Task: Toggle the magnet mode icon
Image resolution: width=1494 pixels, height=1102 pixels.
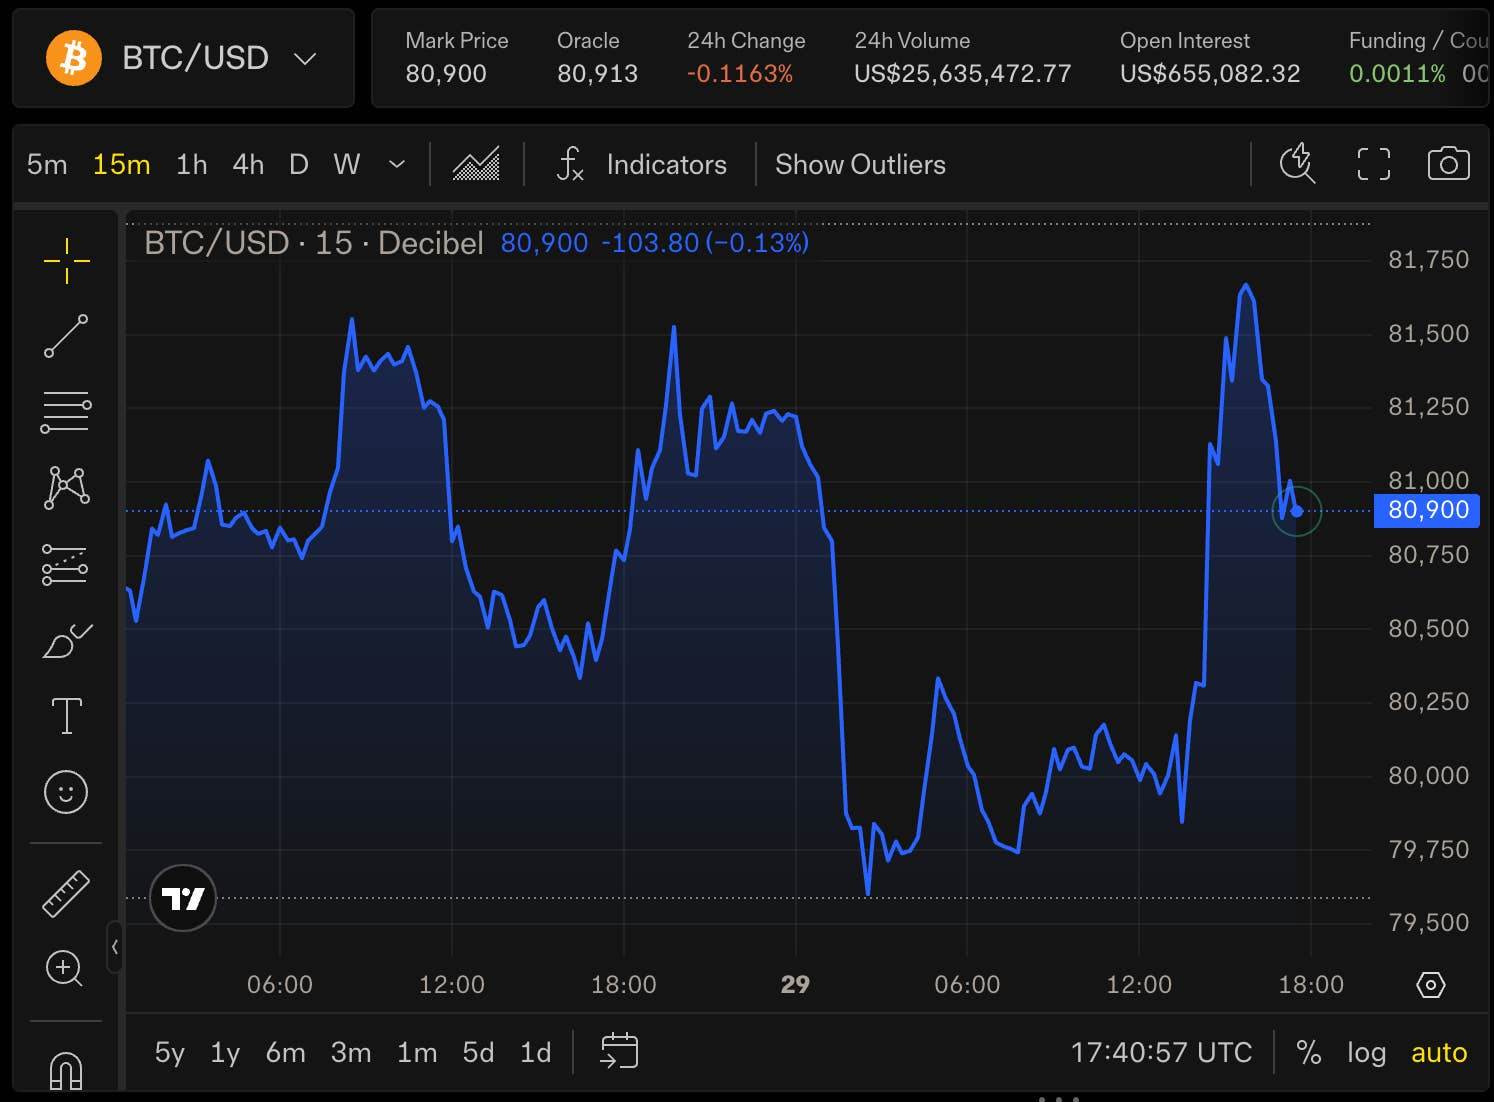Action: coord(66,1070)
